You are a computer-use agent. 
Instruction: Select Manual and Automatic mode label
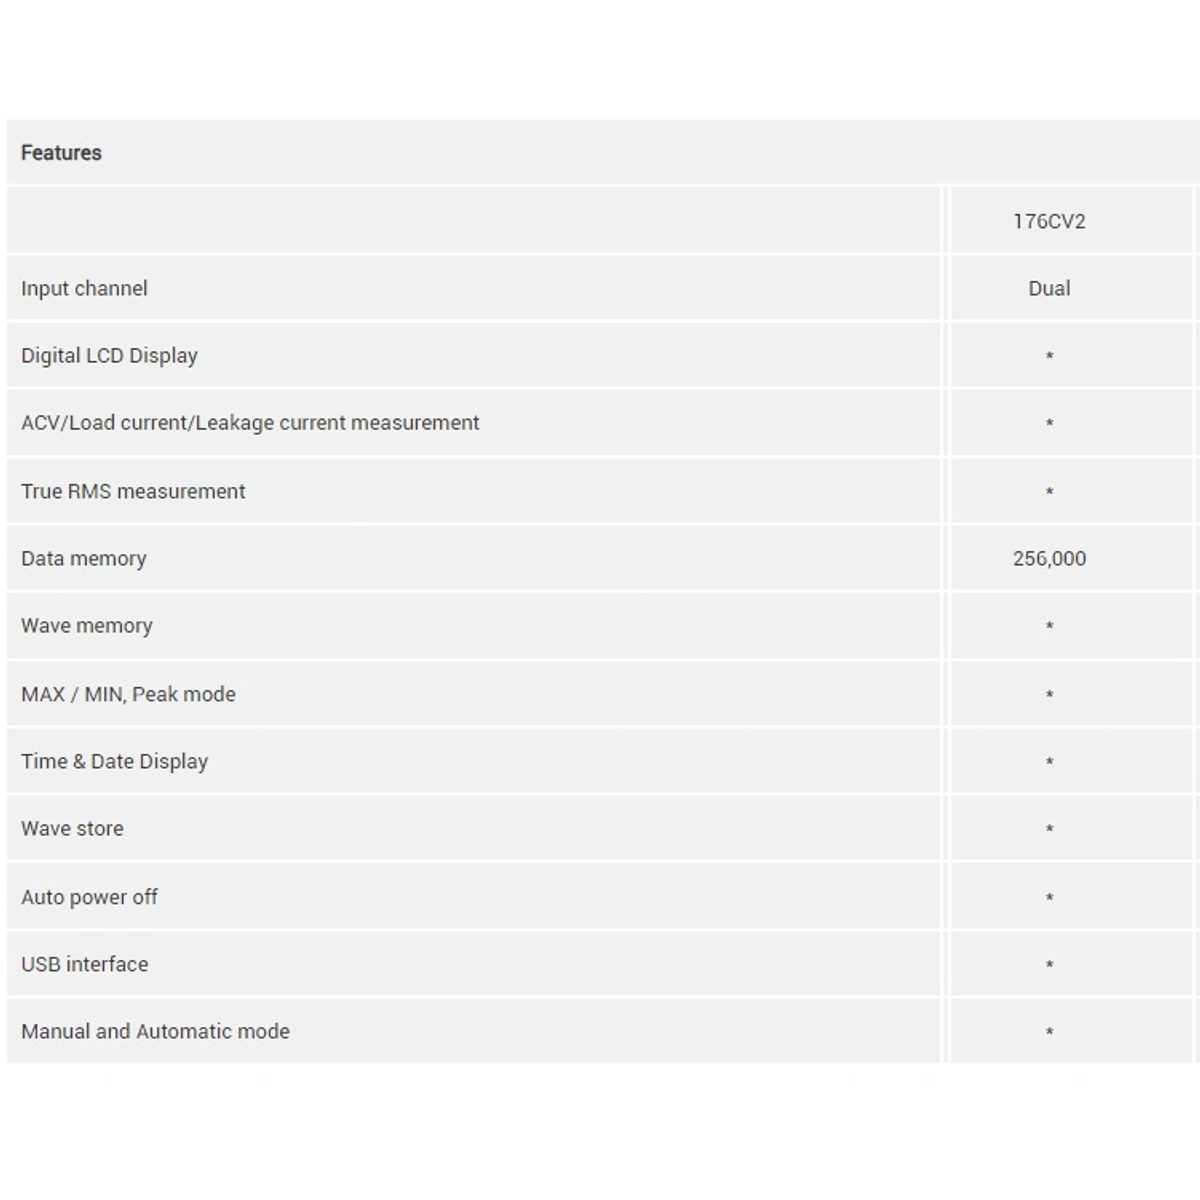pyautogui.click(x=155, y=1031)
